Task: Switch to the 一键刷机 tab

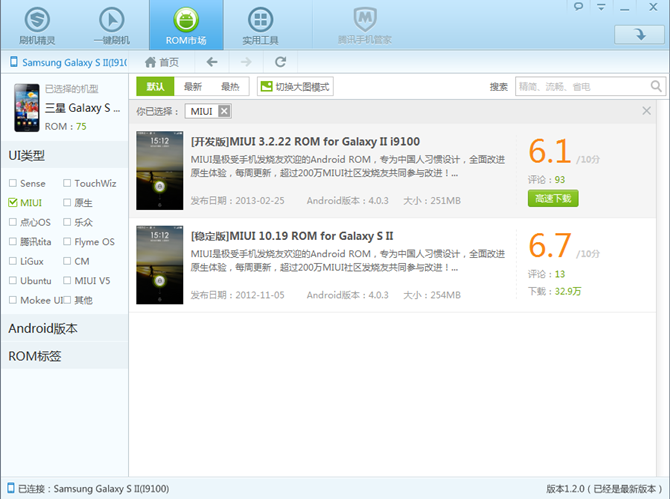Action: [112, 25]
